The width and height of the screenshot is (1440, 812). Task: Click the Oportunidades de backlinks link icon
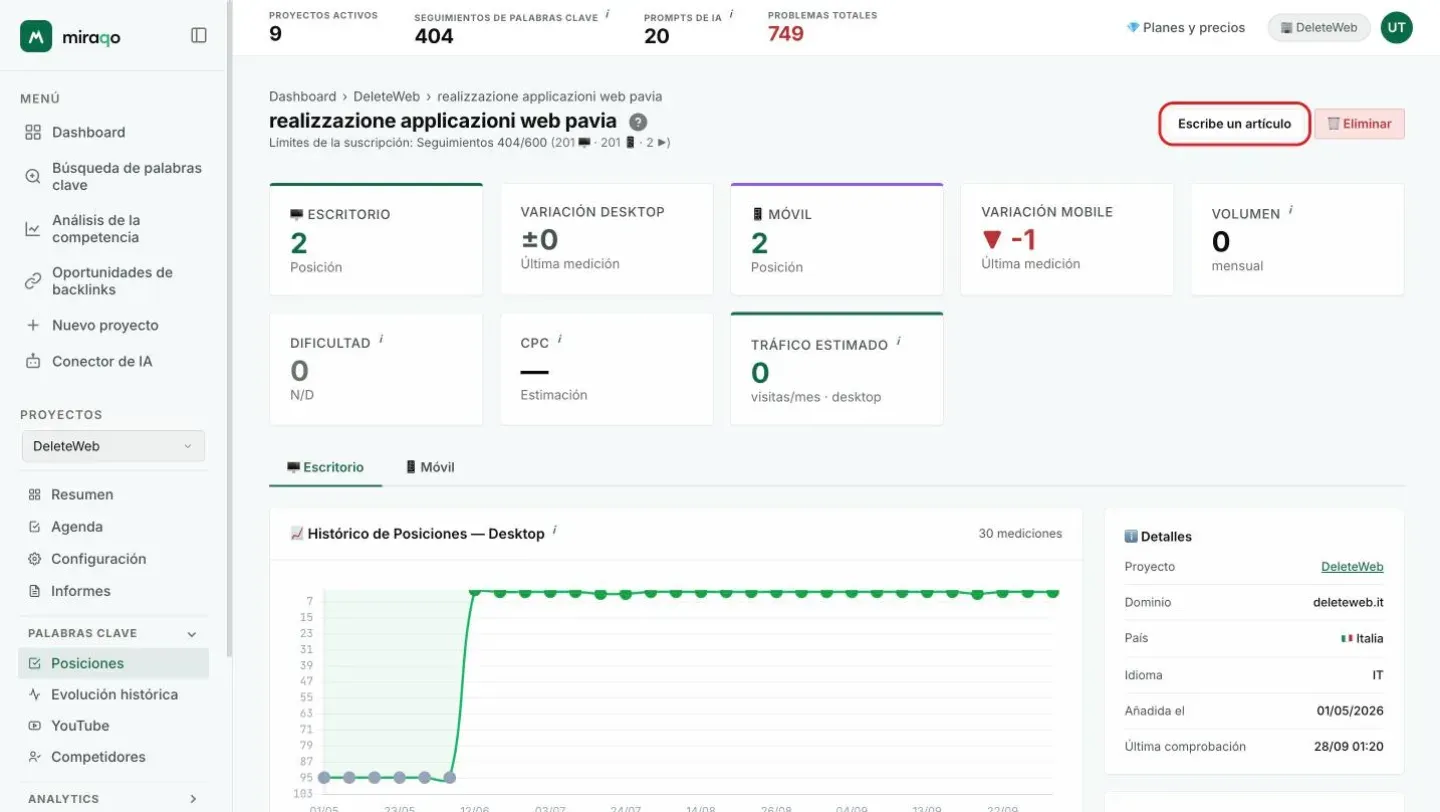tap(33, 281)
